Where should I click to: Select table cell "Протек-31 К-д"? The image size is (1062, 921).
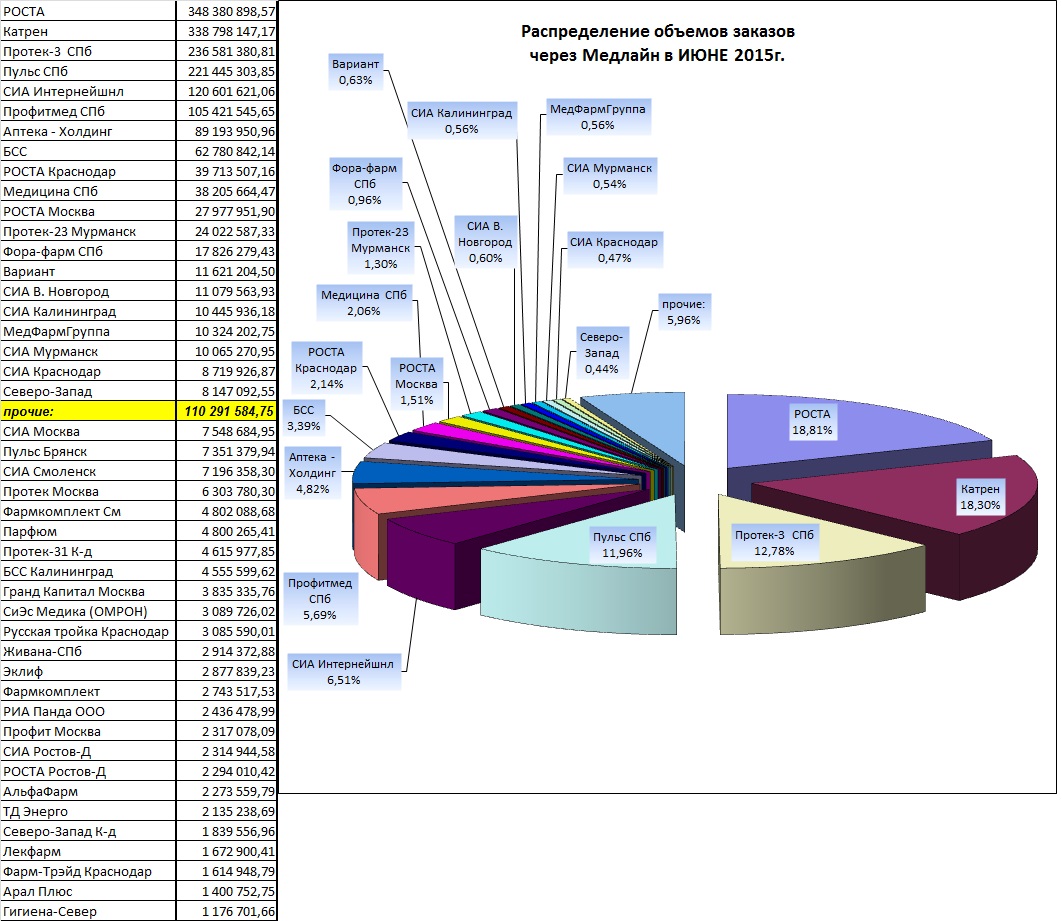88,551
